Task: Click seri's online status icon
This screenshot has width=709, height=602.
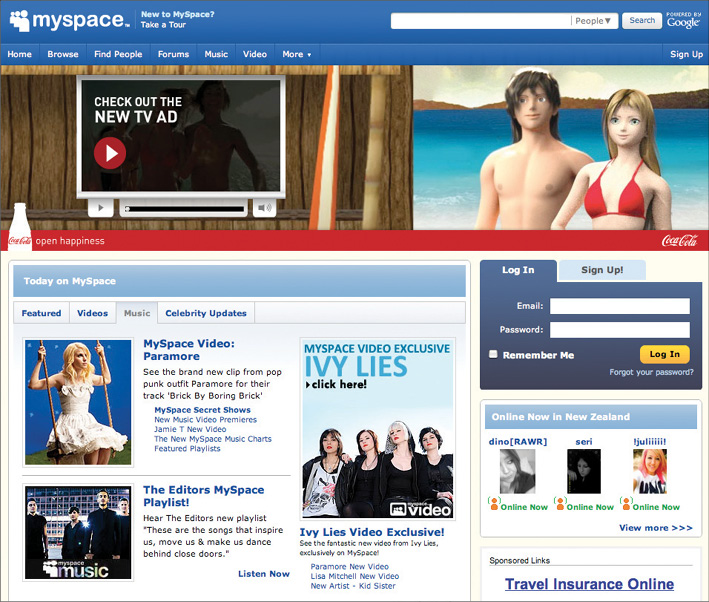Action: (560, 503)
